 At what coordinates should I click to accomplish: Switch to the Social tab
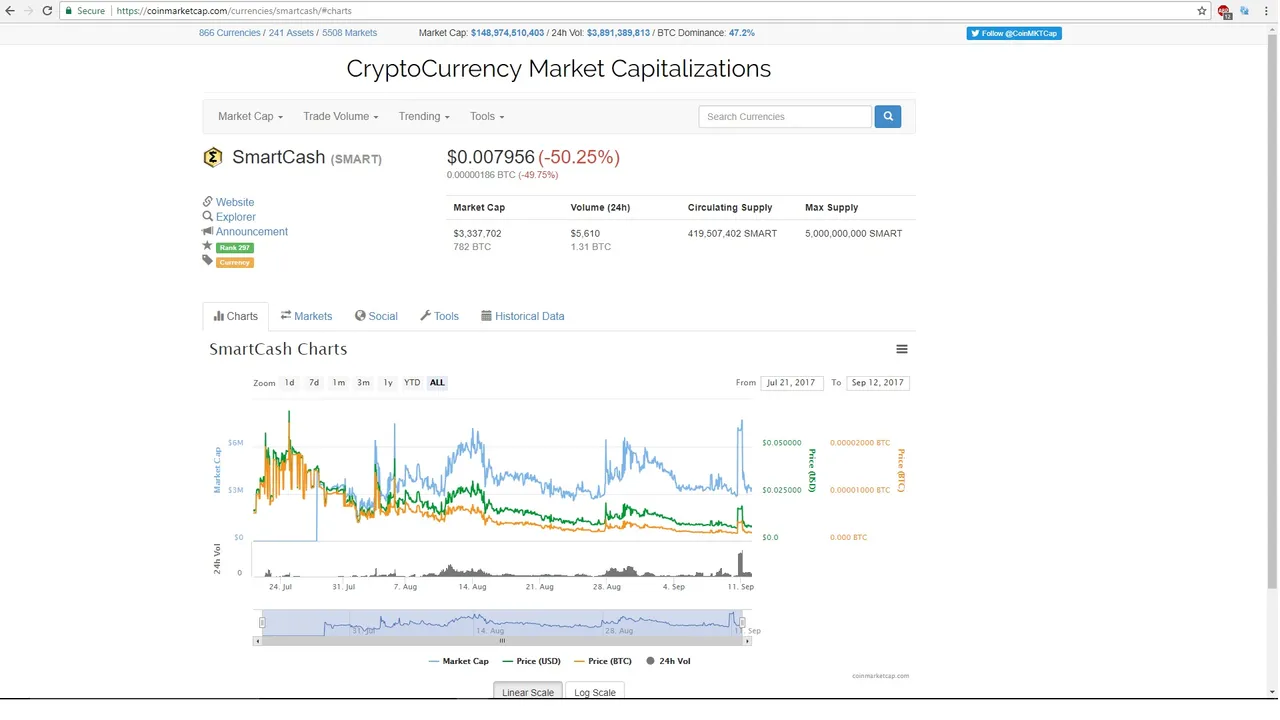[376, 316]
